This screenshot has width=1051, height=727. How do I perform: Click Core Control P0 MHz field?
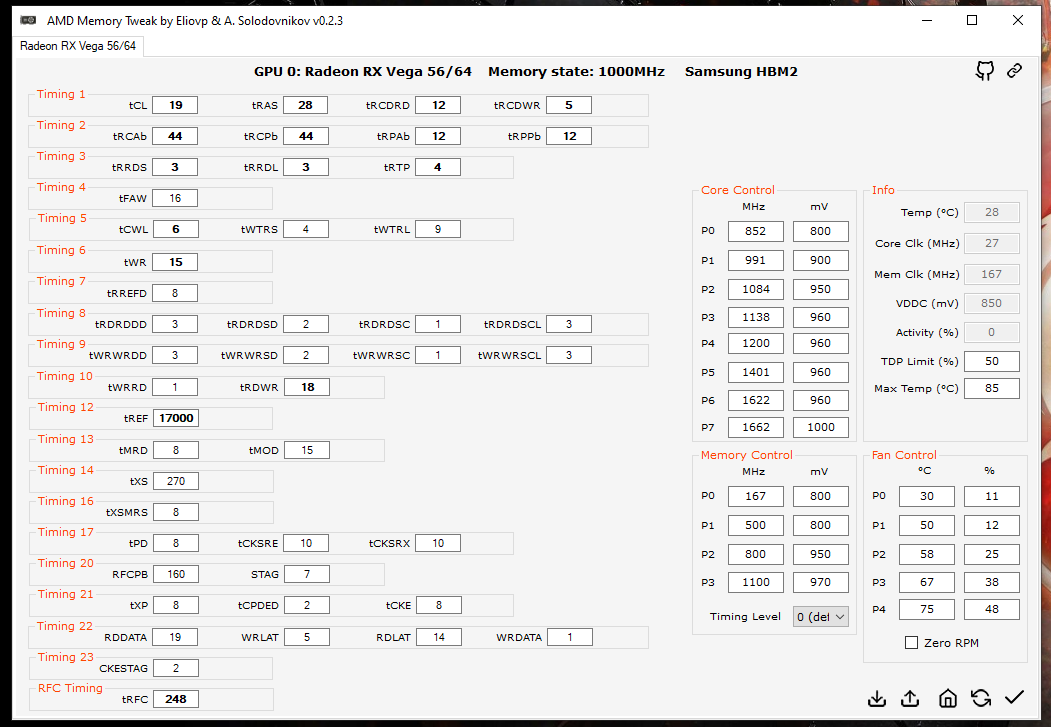click(755, 231)
